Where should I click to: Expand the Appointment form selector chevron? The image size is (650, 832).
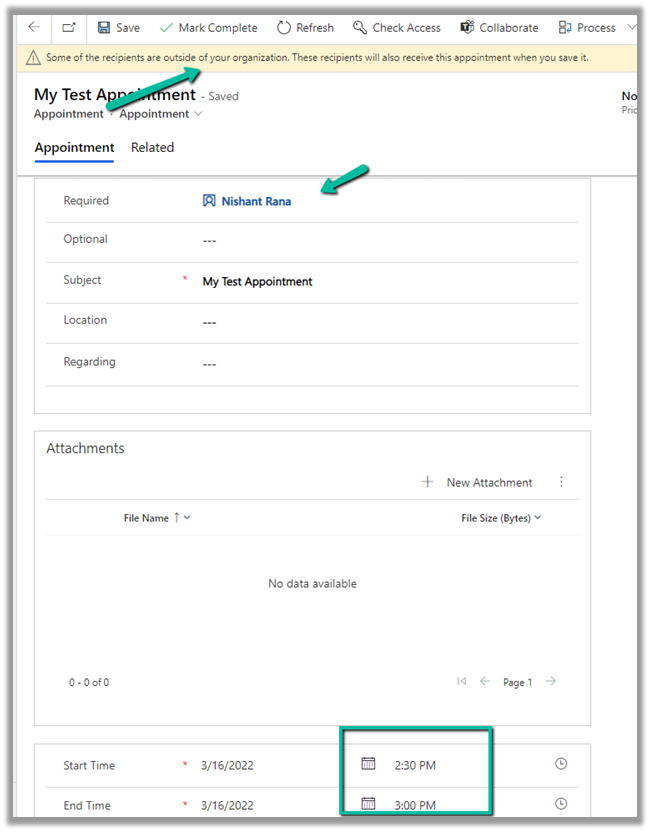coord(198,114)
